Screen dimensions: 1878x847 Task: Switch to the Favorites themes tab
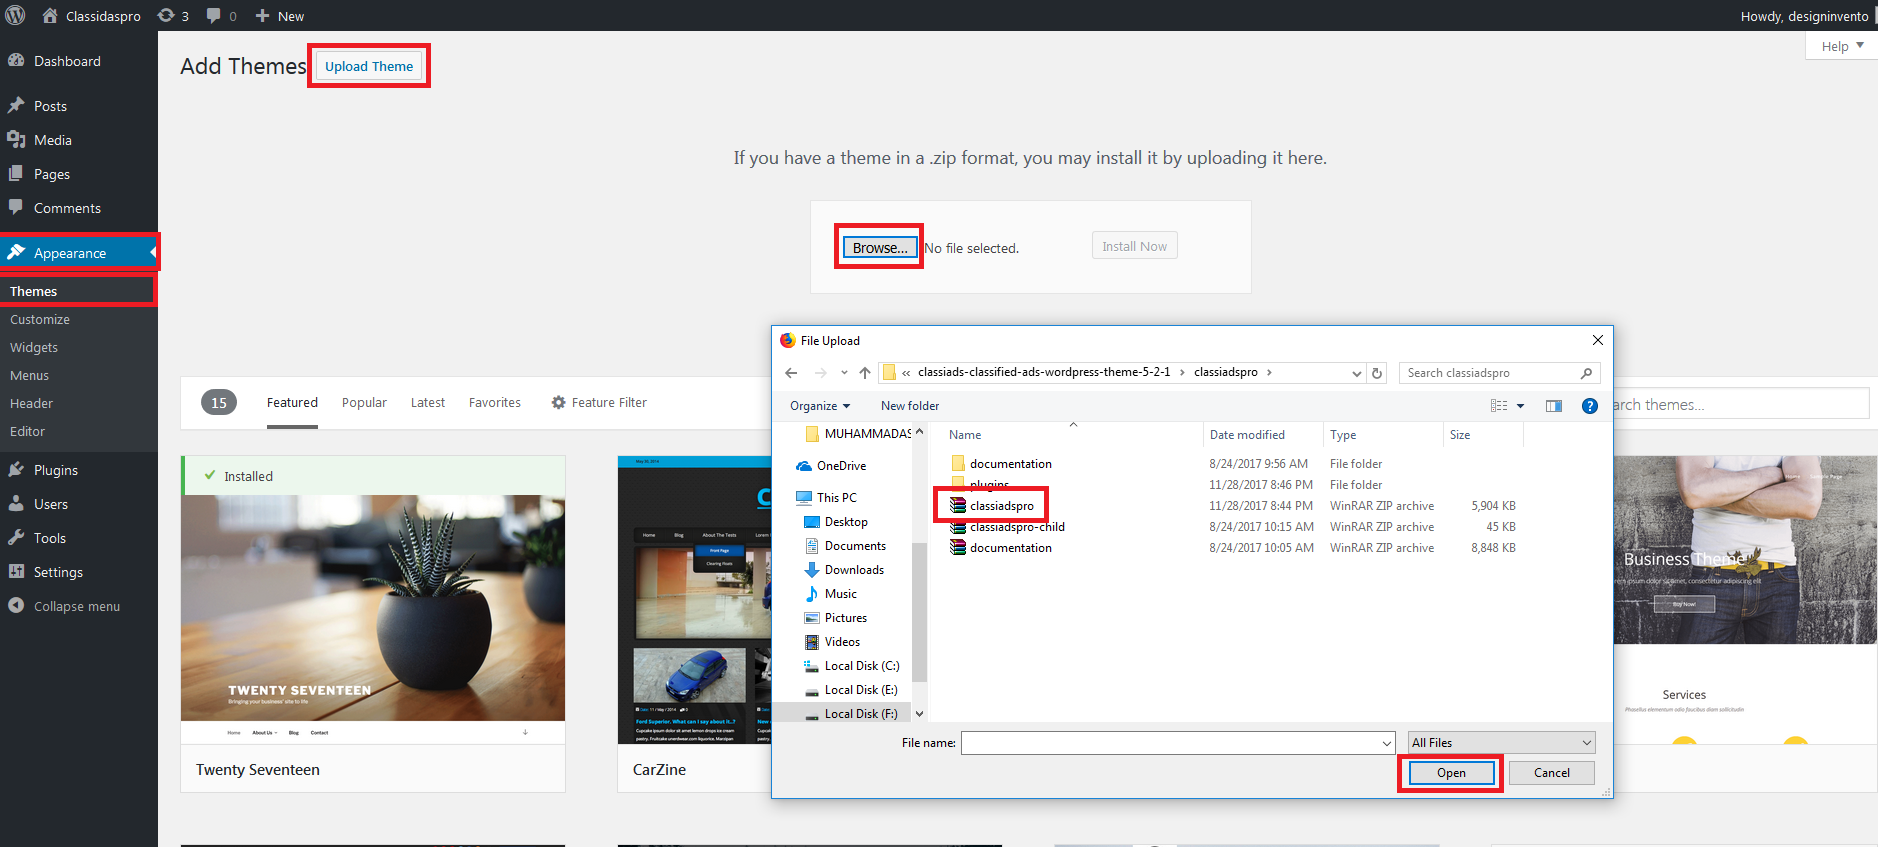[495, 402]
